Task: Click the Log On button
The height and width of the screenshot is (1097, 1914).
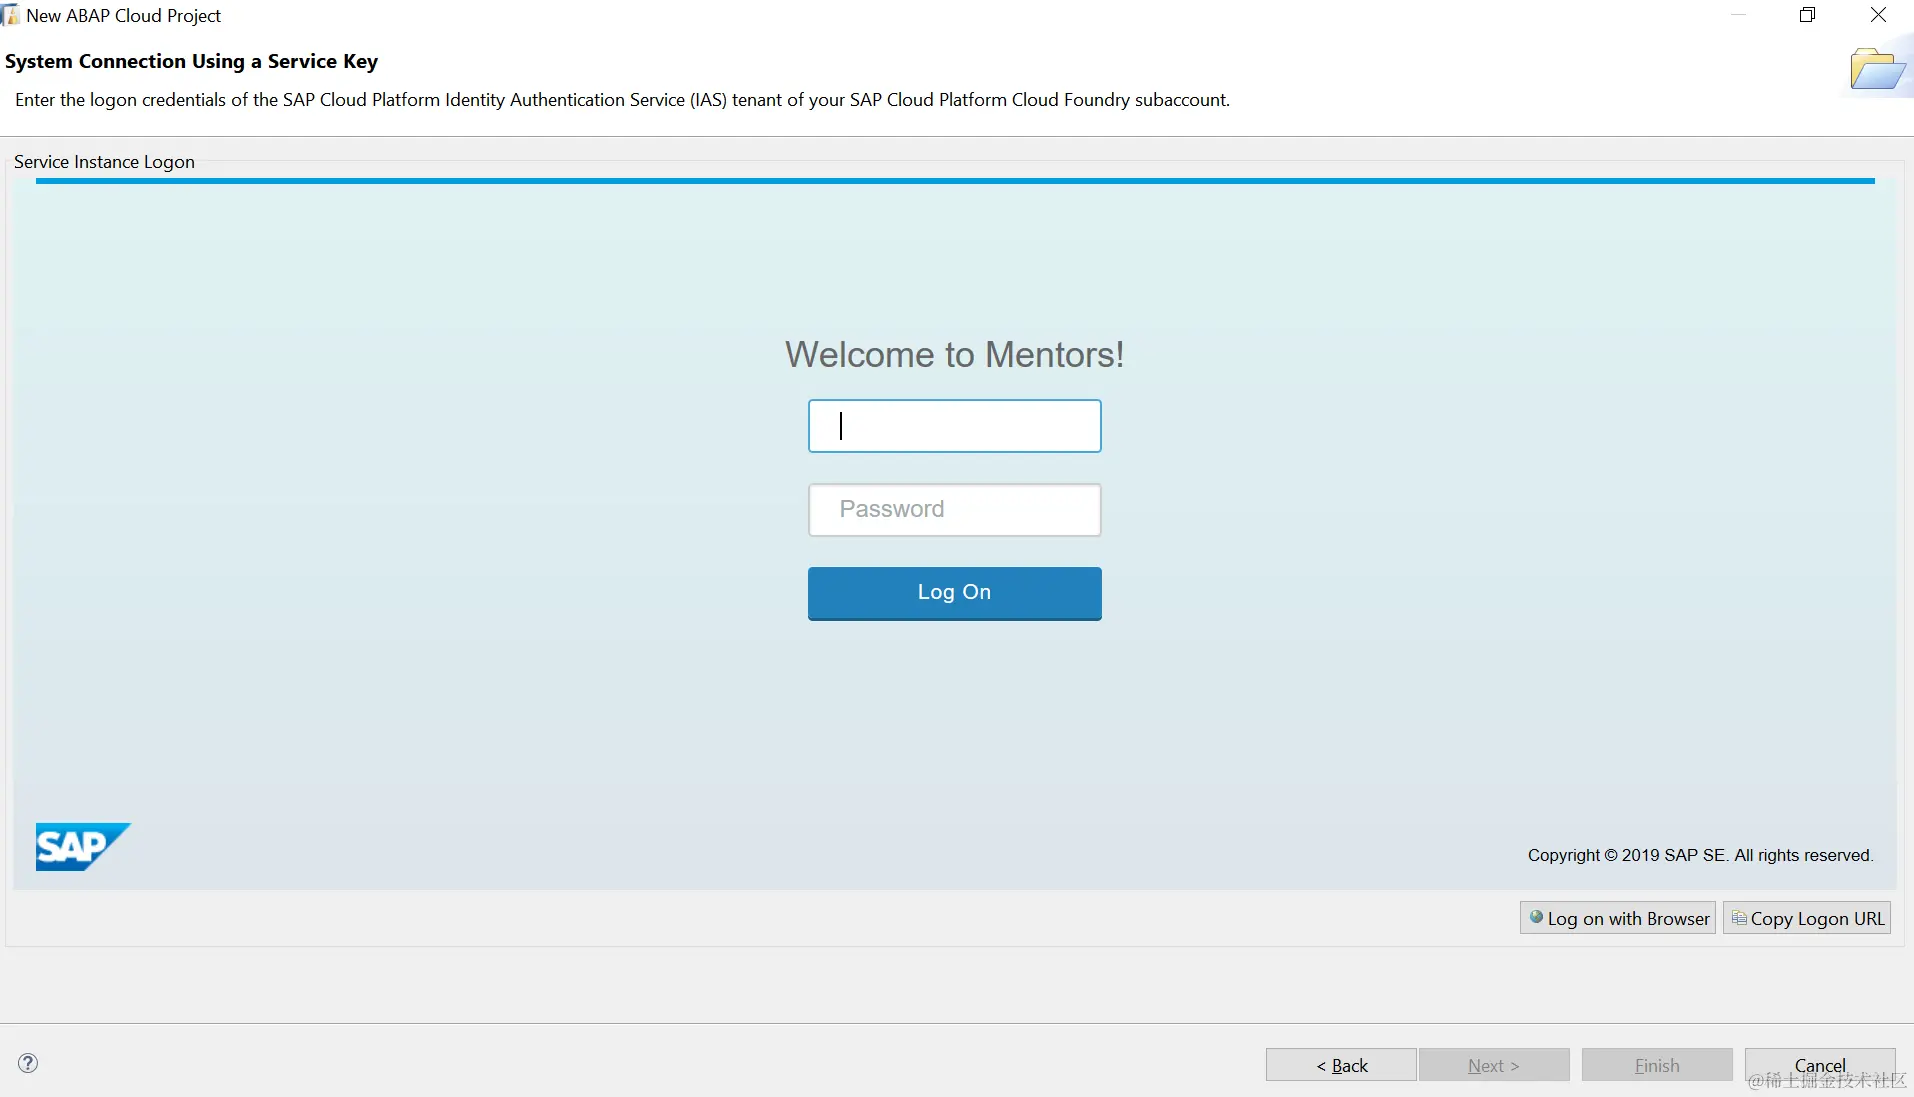Action: click(x=954, y=593)
